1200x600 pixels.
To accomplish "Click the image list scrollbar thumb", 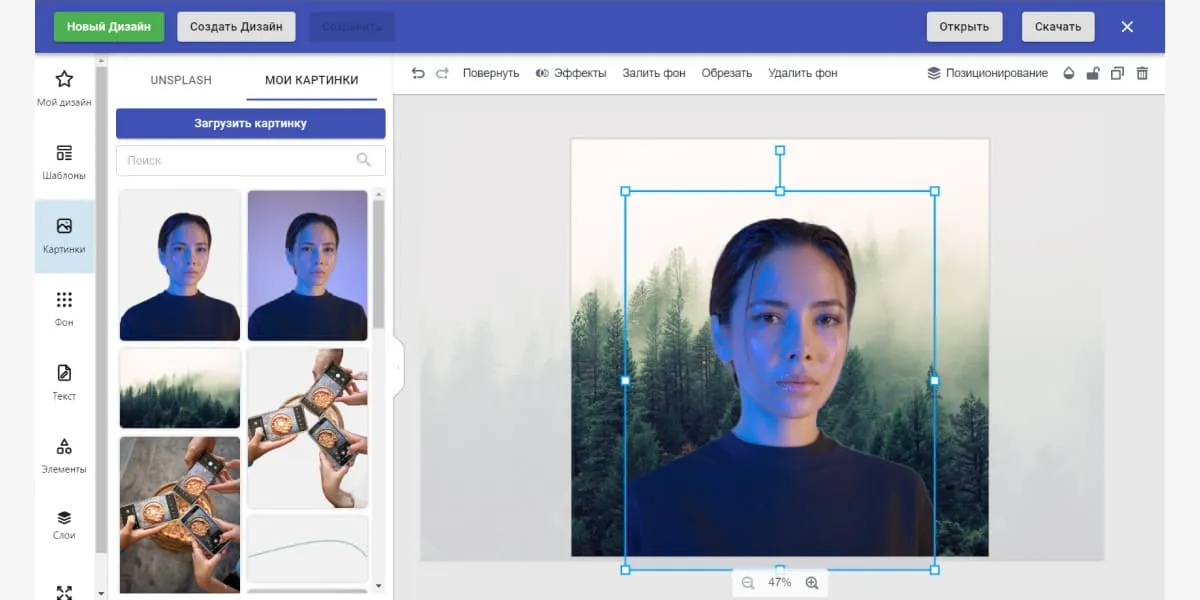I will coord(379,264).
